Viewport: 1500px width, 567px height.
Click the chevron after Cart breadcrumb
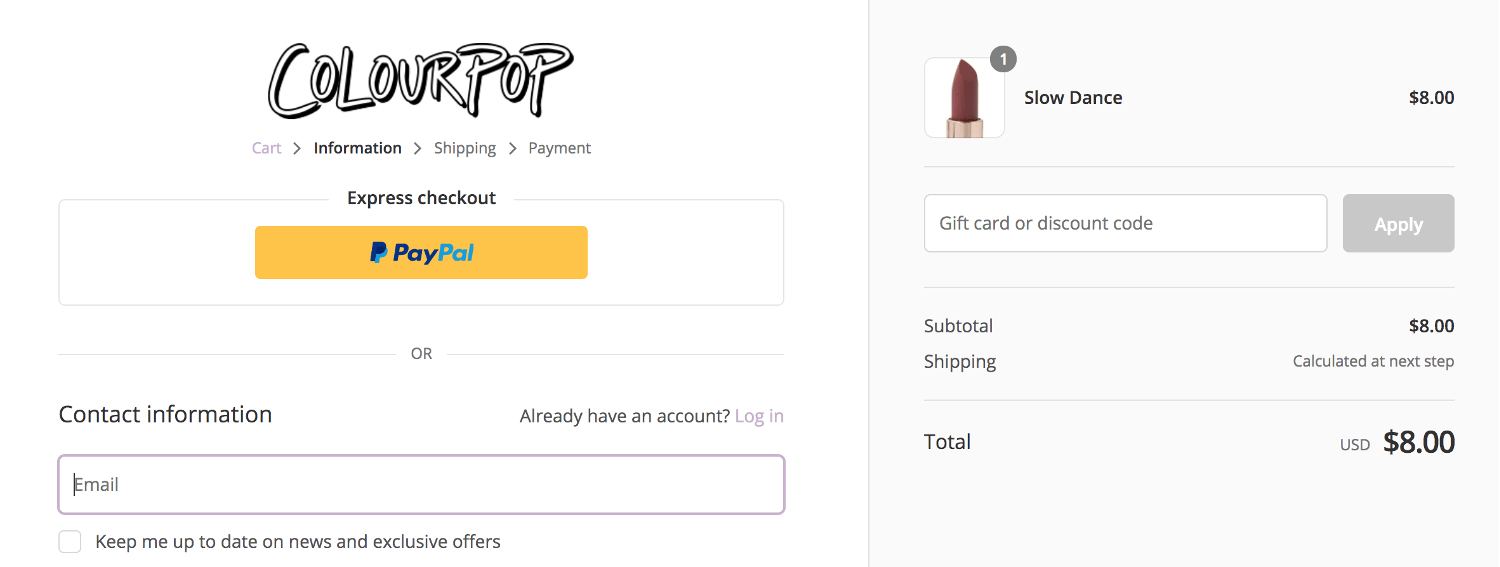coord(297,148)
